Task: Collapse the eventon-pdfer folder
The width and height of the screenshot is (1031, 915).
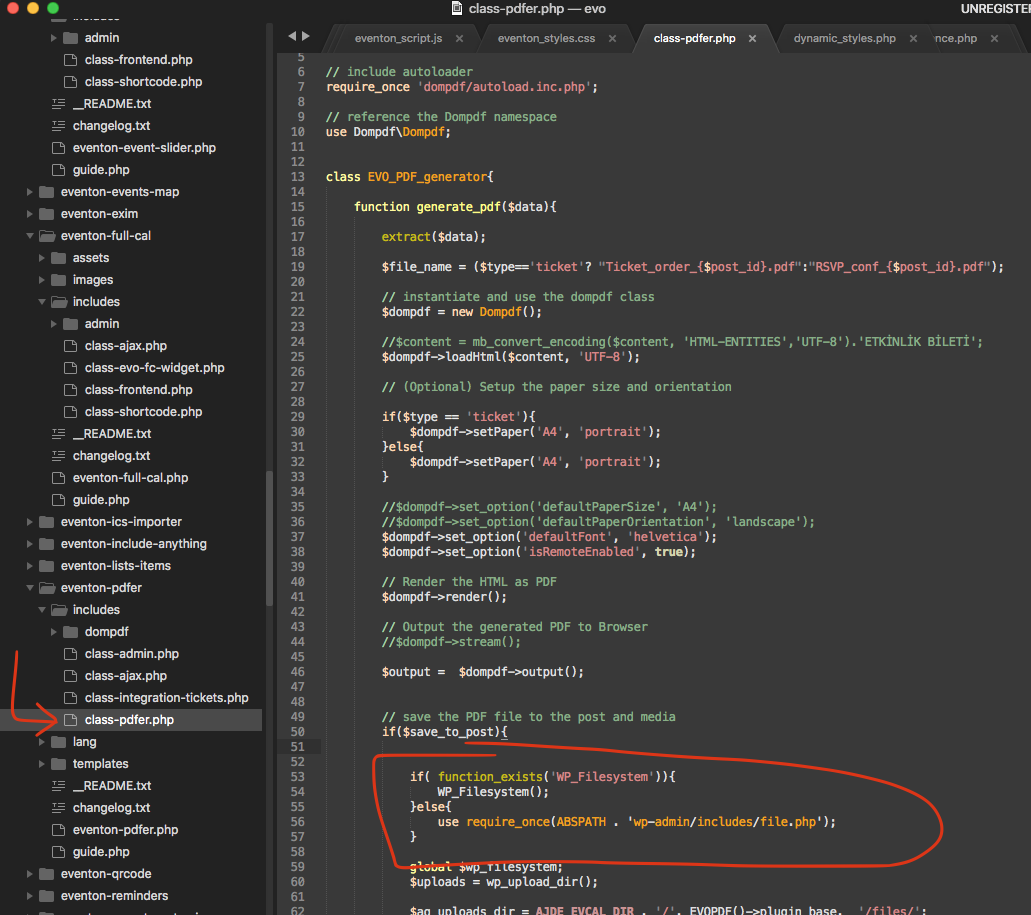Action: (x=30, y=588)
